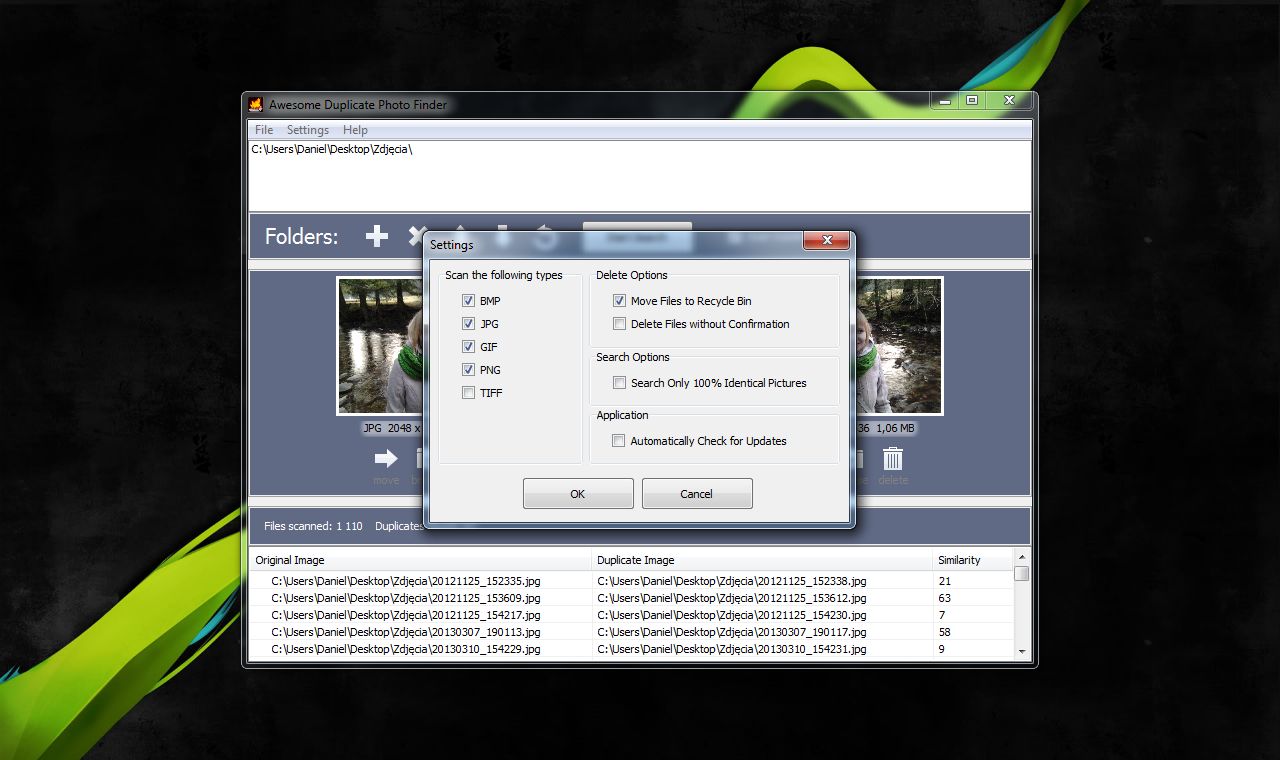
Task: Sort by the Similarity column header
Action: click(973, 560)
